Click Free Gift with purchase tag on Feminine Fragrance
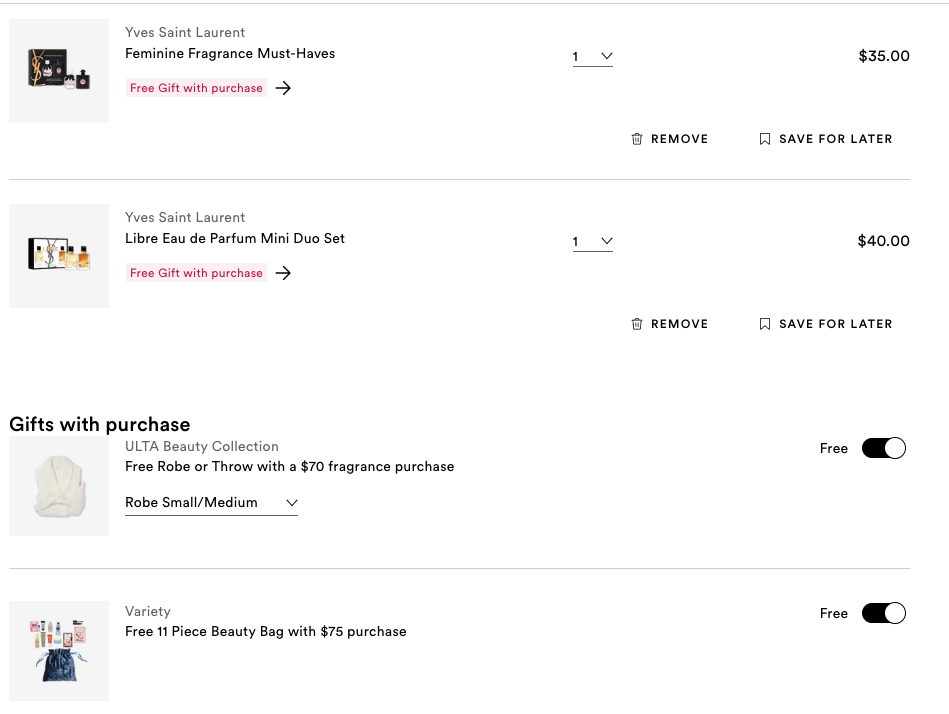The width and height of the screenshot is (949, 714). tap(196, 88)
